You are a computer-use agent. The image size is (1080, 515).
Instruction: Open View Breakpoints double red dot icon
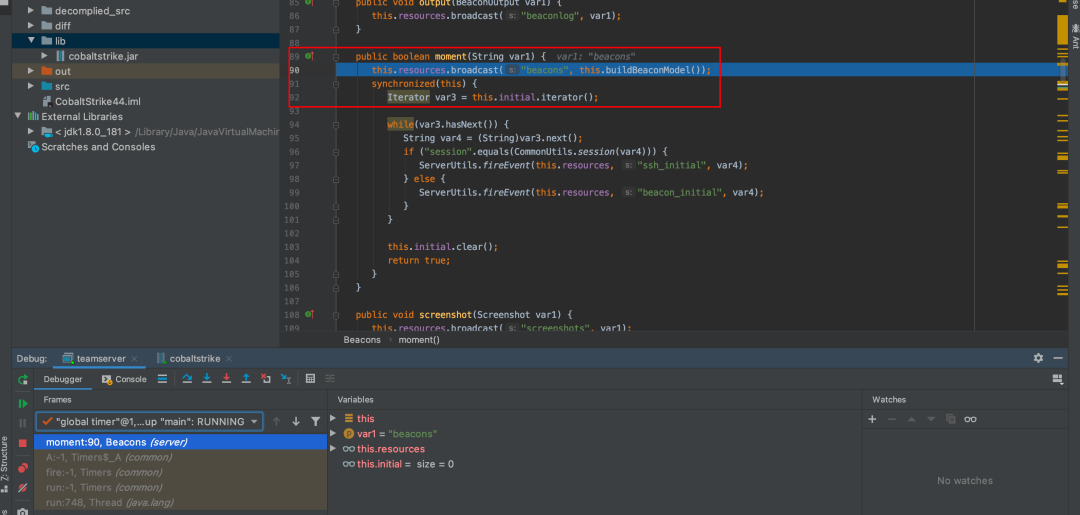(23, 468)
